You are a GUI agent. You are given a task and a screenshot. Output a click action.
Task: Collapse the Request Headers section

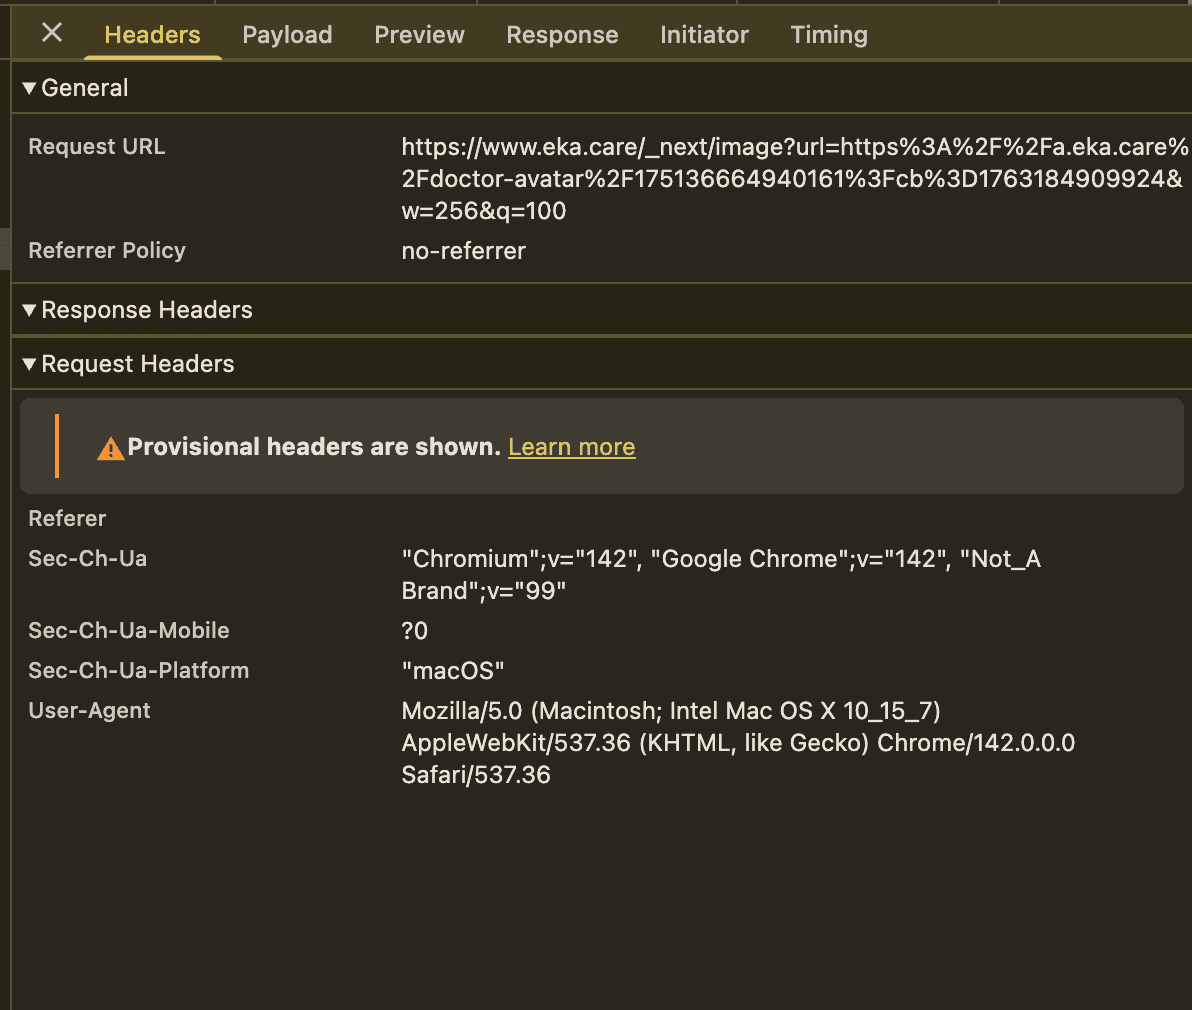pos(29,365)
